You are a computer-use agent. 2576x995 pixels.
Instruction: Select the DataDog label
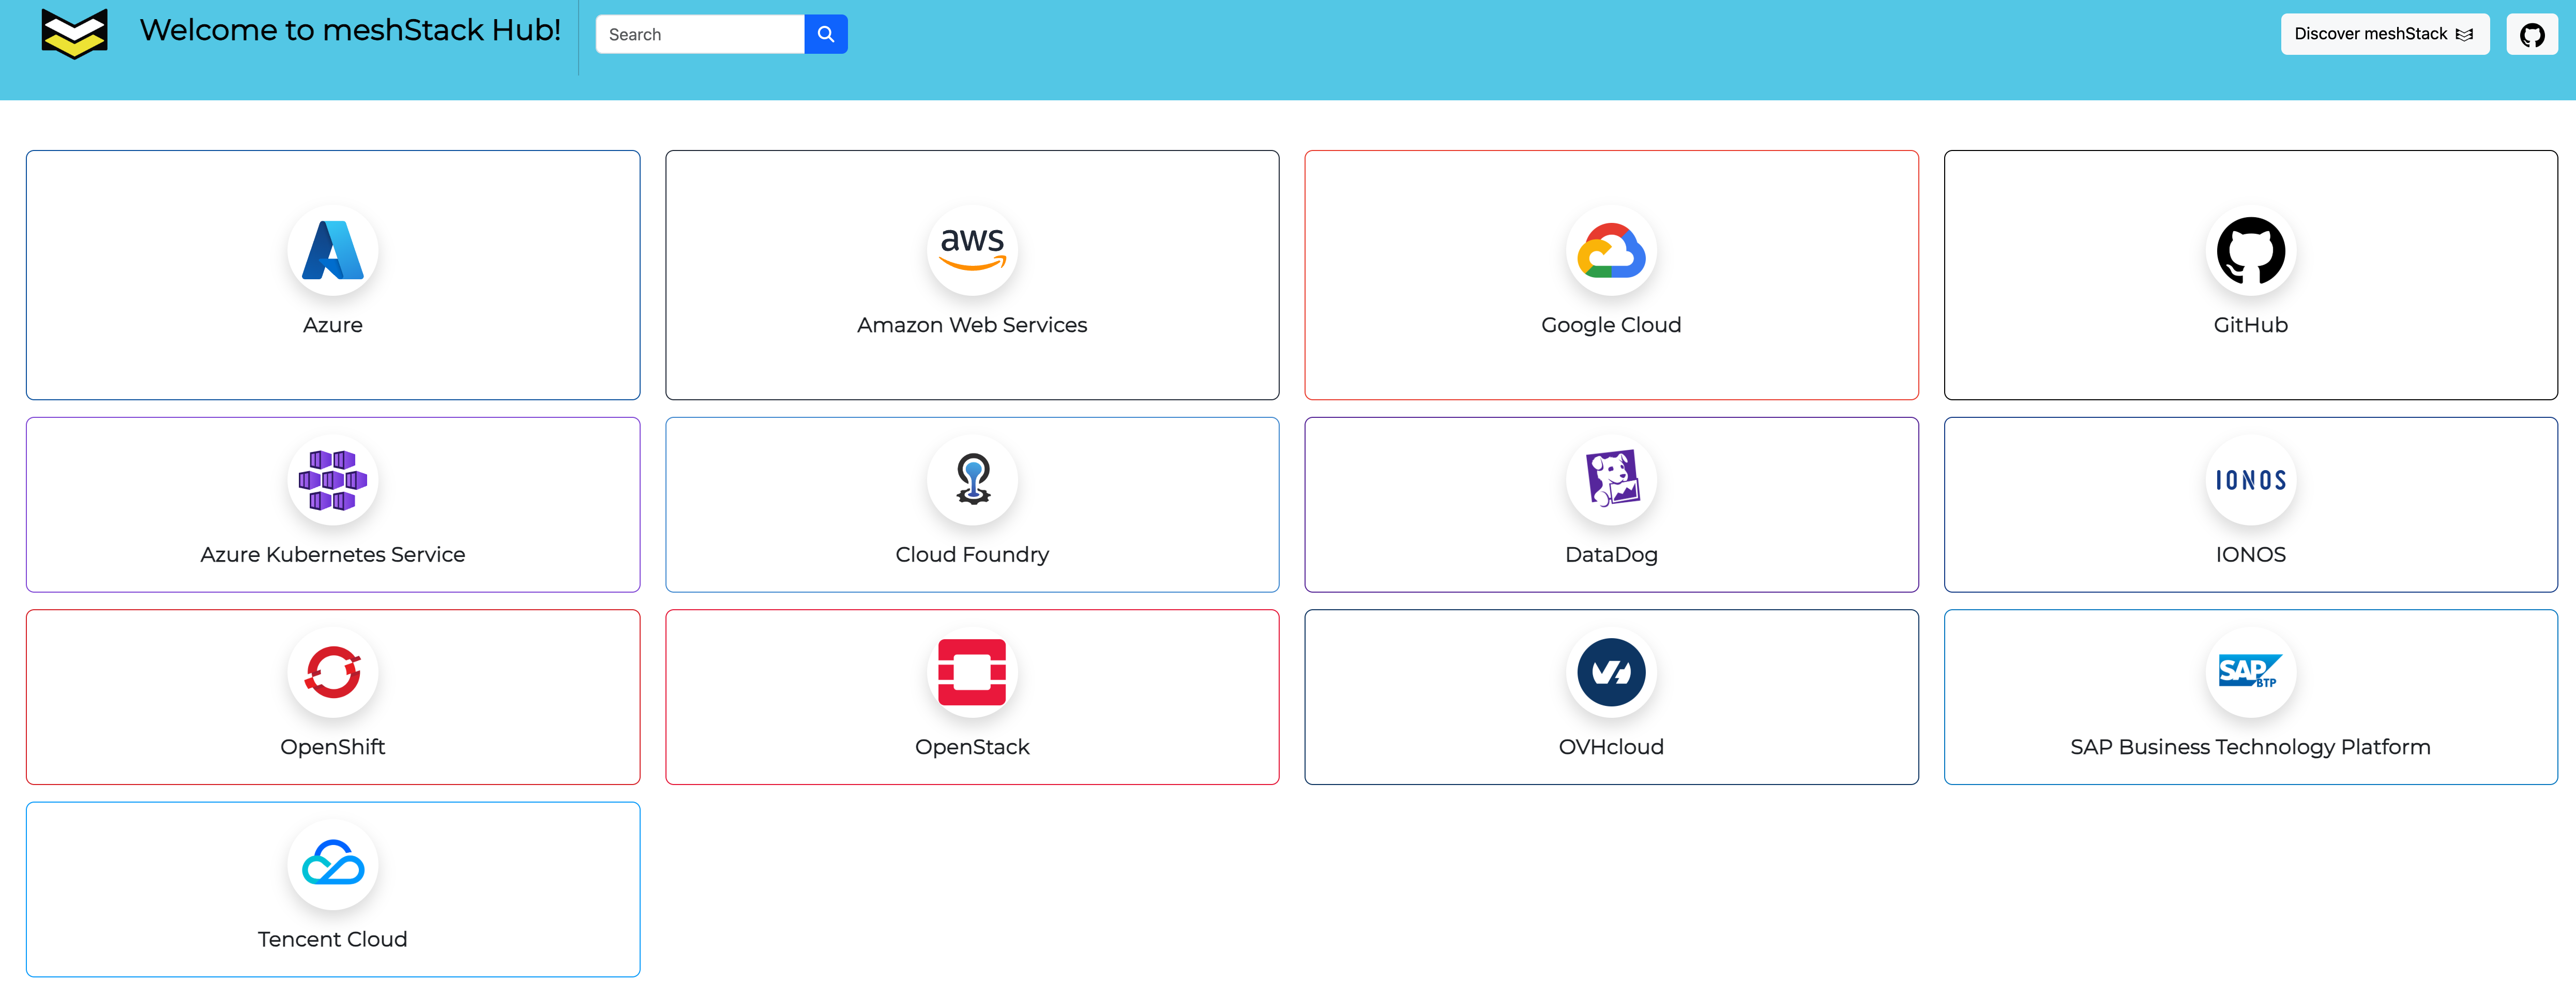click(x=1611, y=554)
